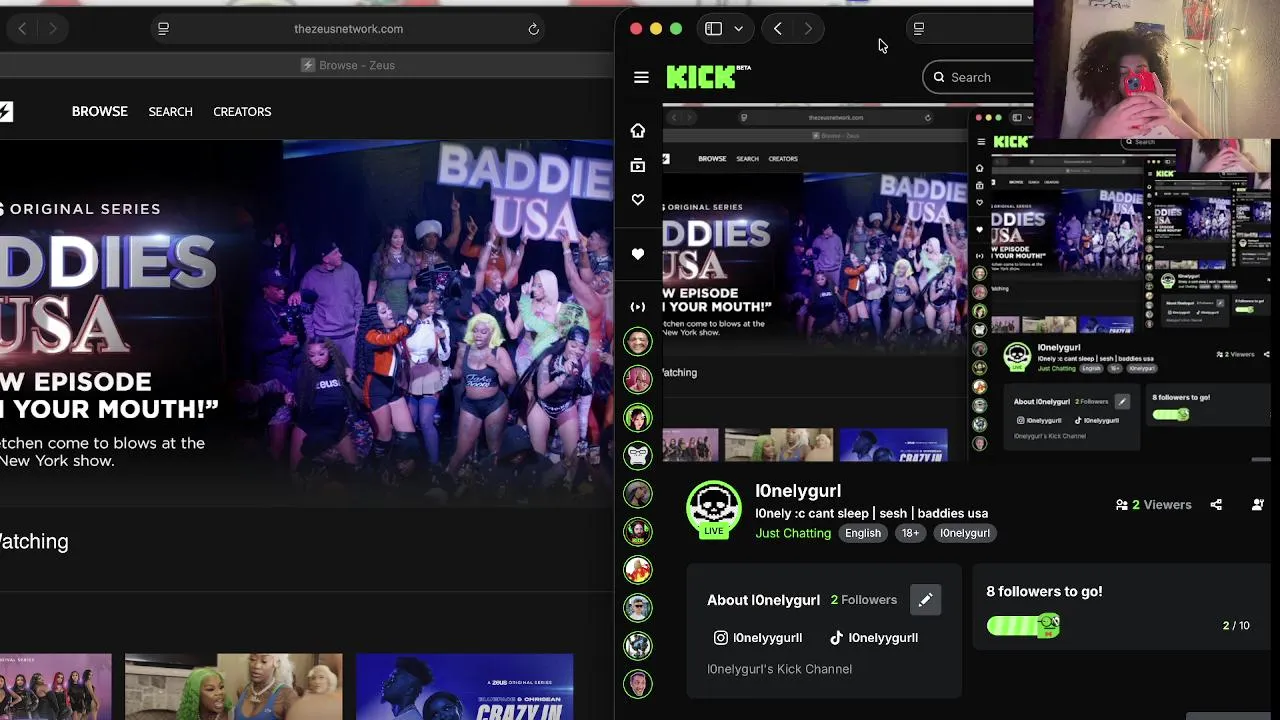Click the 2 / 10 goal count

coord(1236,626)
